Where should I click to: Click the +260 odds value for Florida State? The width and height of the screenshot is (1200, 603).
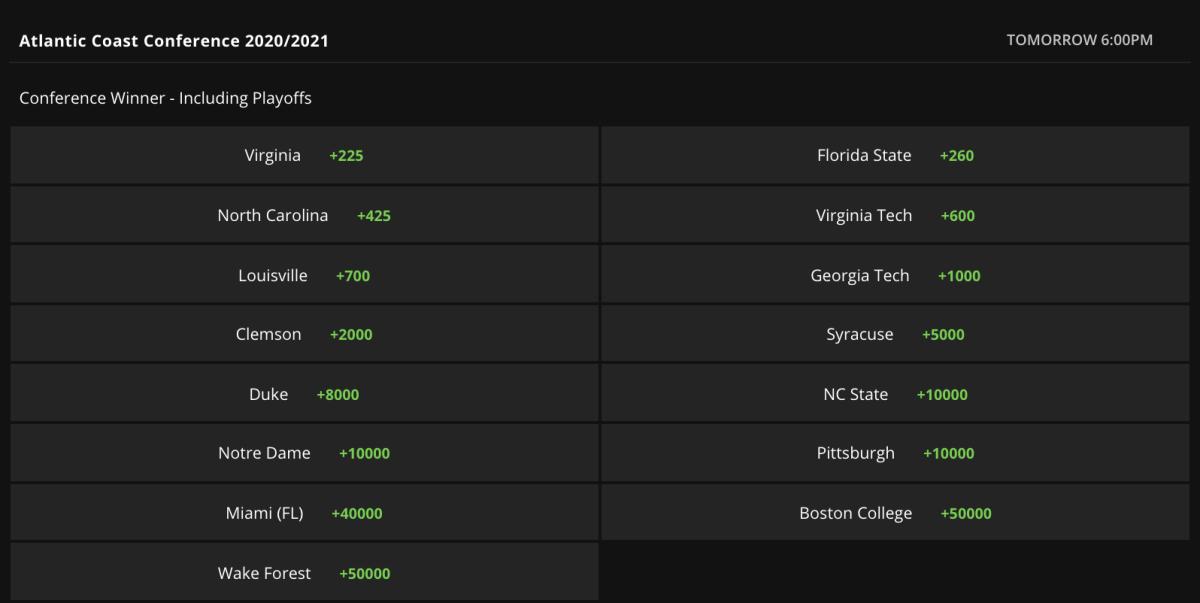(x=956, y=155)
